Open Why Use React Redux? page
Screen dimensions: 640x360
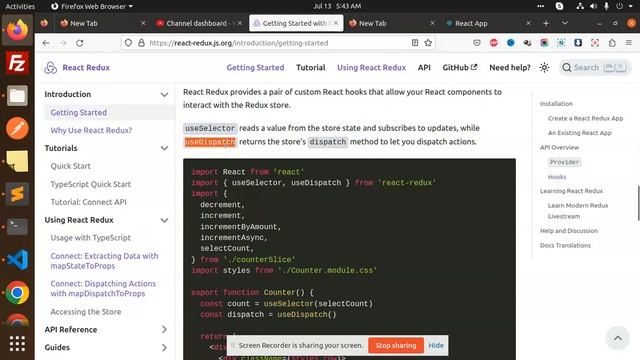pyautogui.click(x=91, y=130)
